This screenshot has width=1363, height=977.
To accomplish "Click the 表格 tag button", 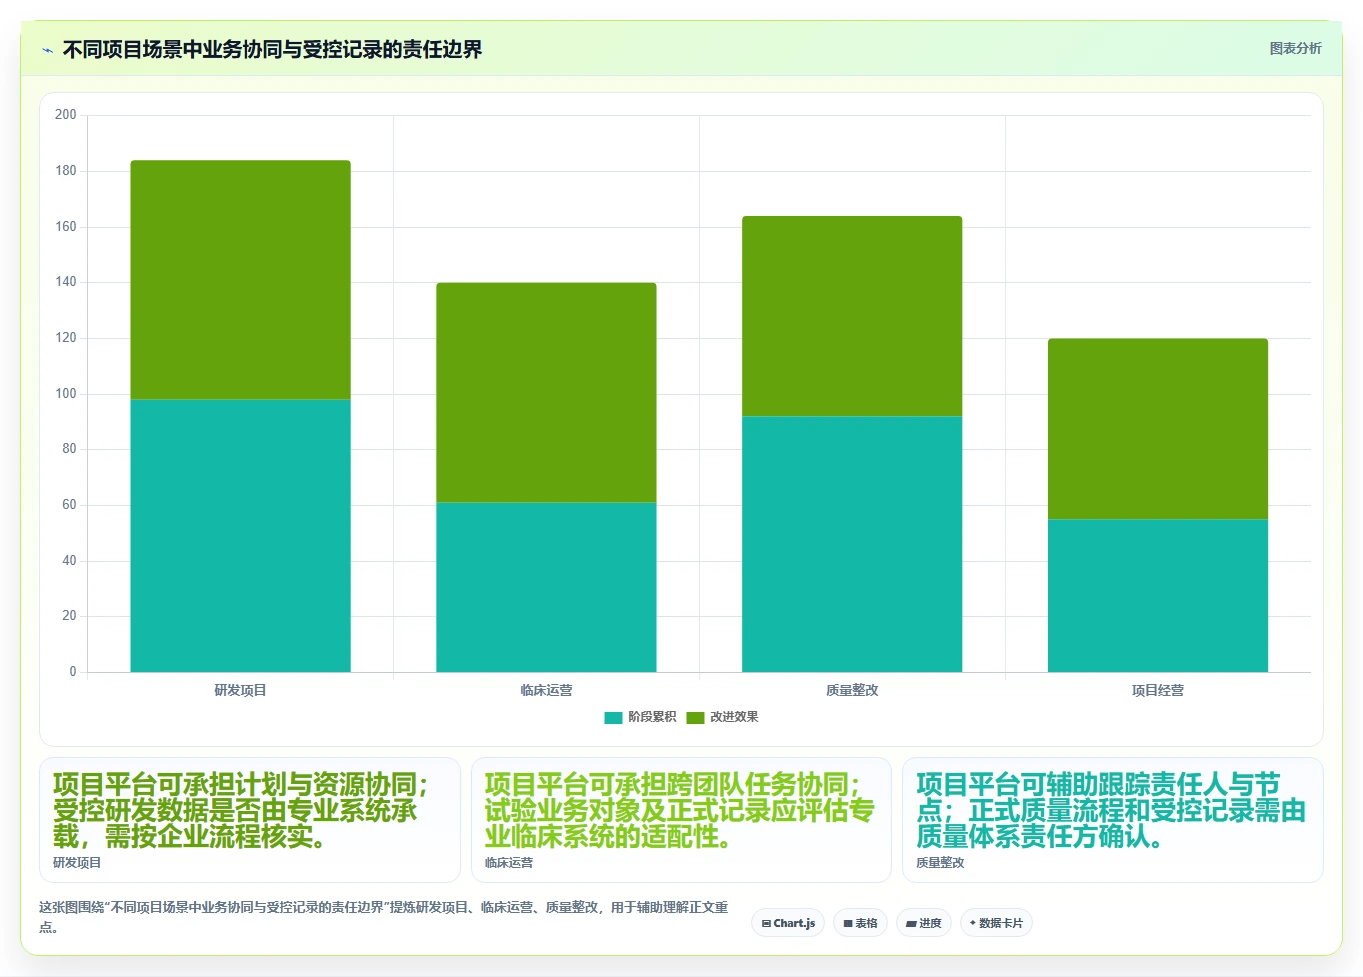I will [x=860, y=923].
